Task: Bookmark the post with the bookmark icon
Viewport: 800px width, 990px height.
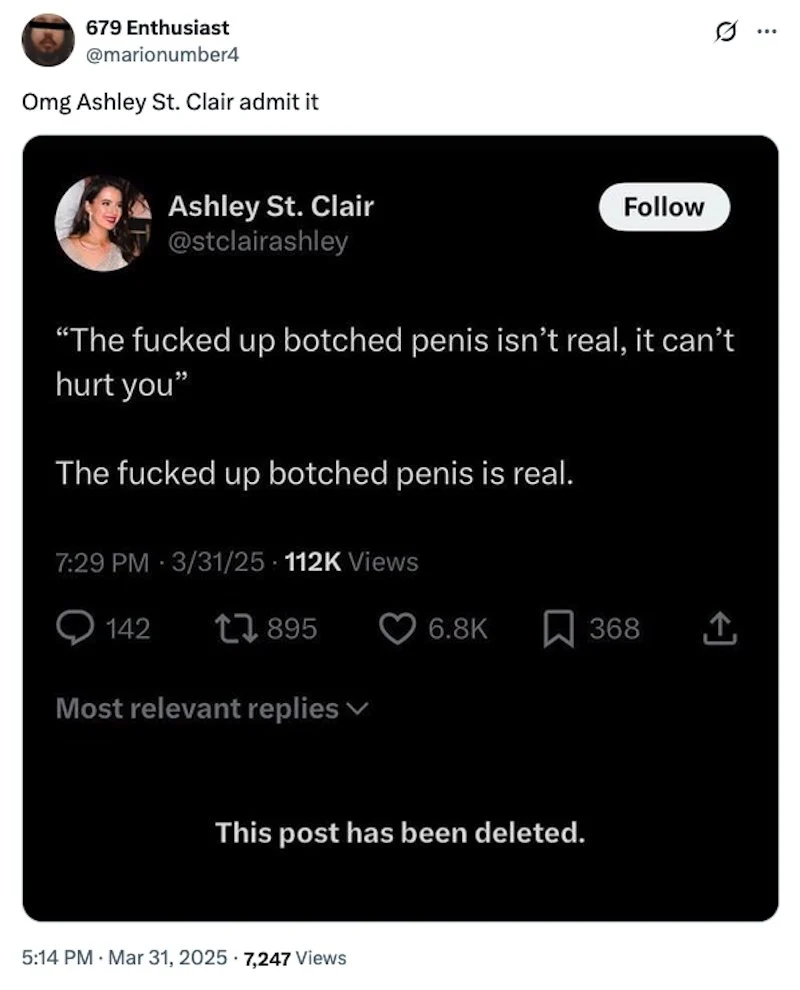Action: (557, 627)
